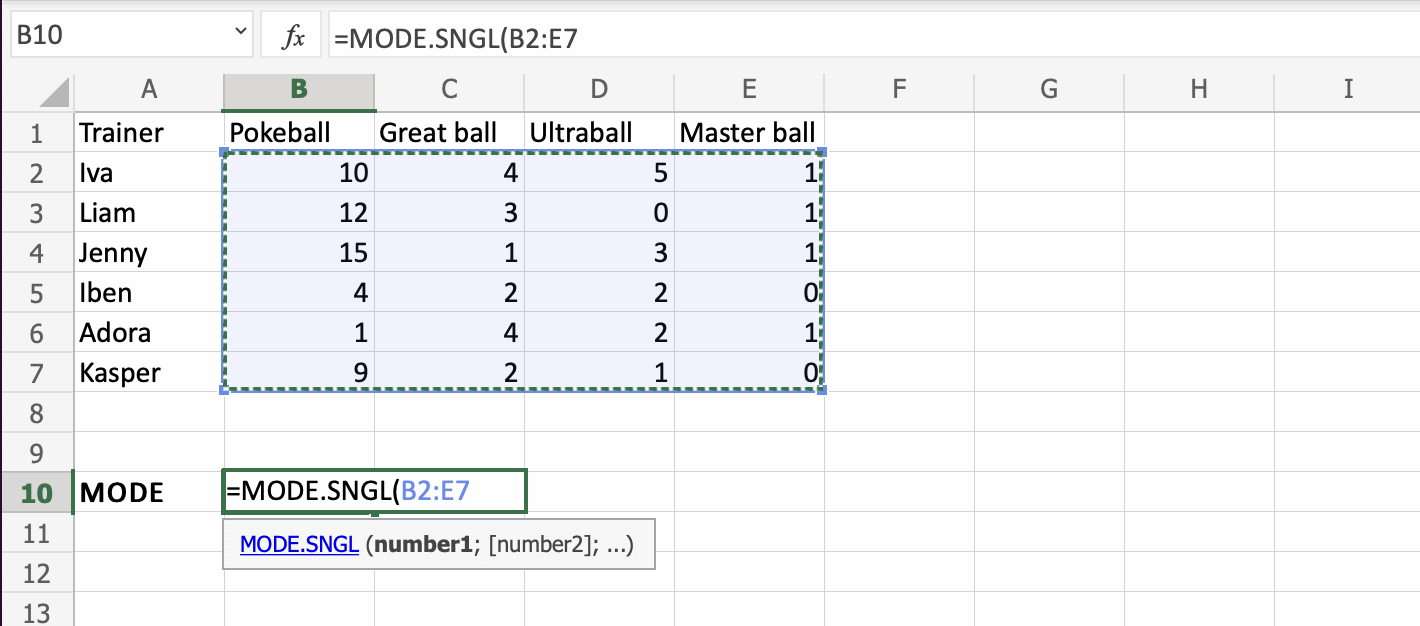Expand the Name Box dropdown arrow

240,34
